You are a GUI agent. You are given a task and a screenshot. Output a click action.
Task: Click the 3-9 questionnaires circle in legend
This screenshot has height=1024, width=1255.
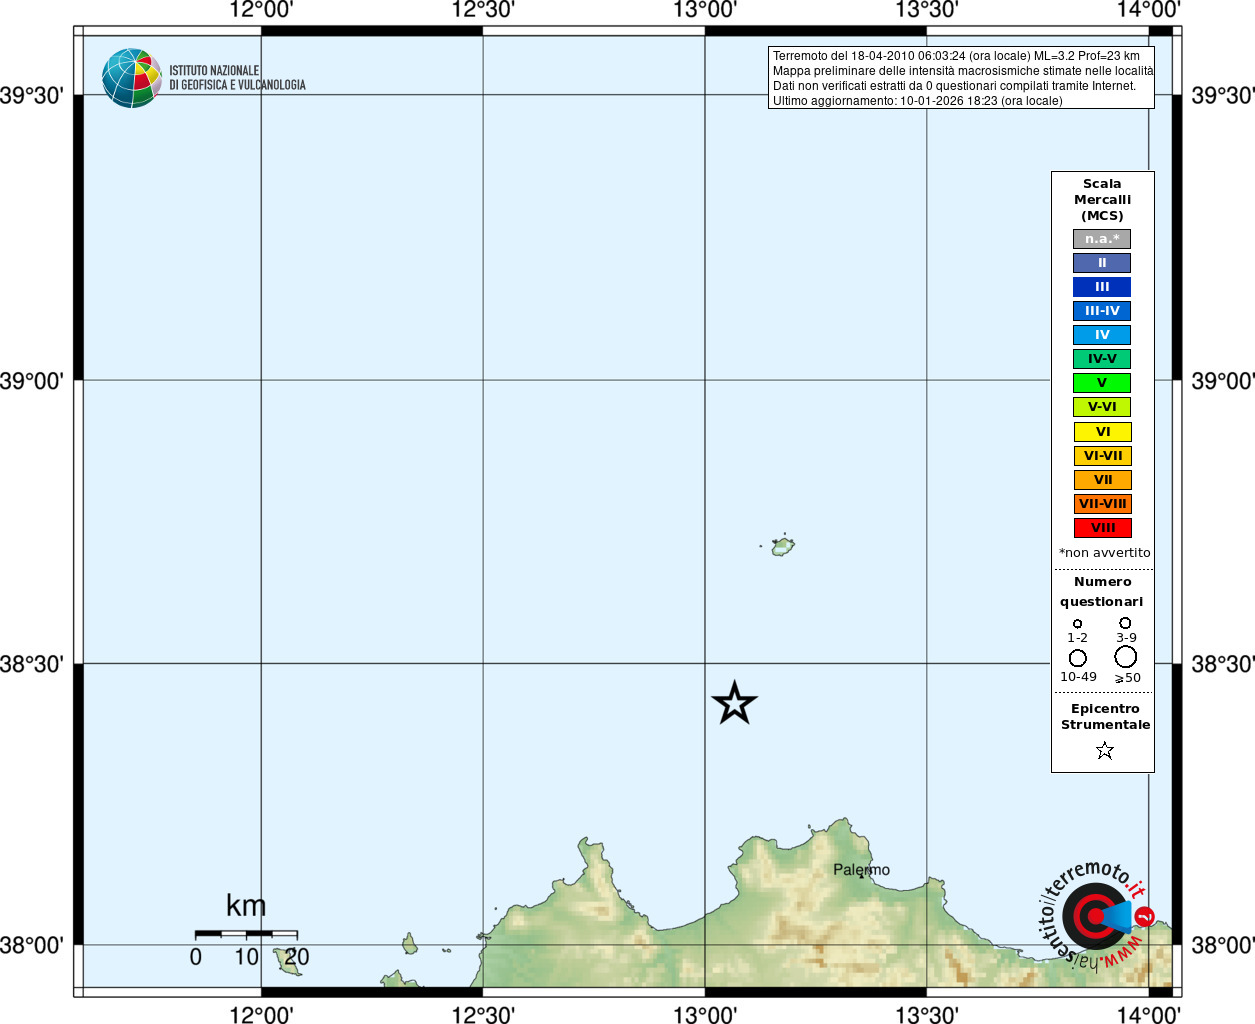[x=1125, y=623]
